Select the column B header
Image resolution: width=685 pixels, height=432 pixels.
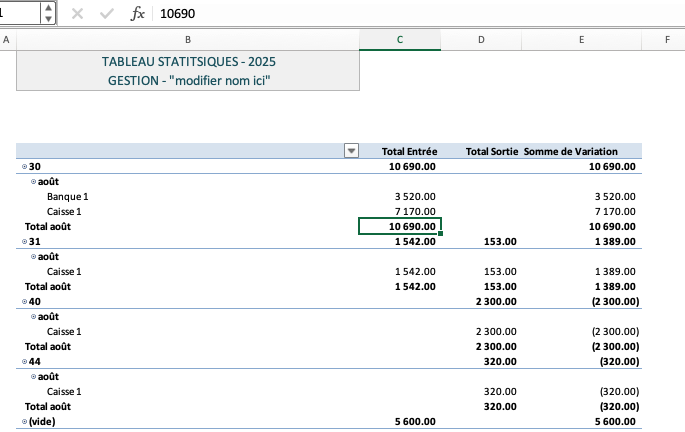188,39
